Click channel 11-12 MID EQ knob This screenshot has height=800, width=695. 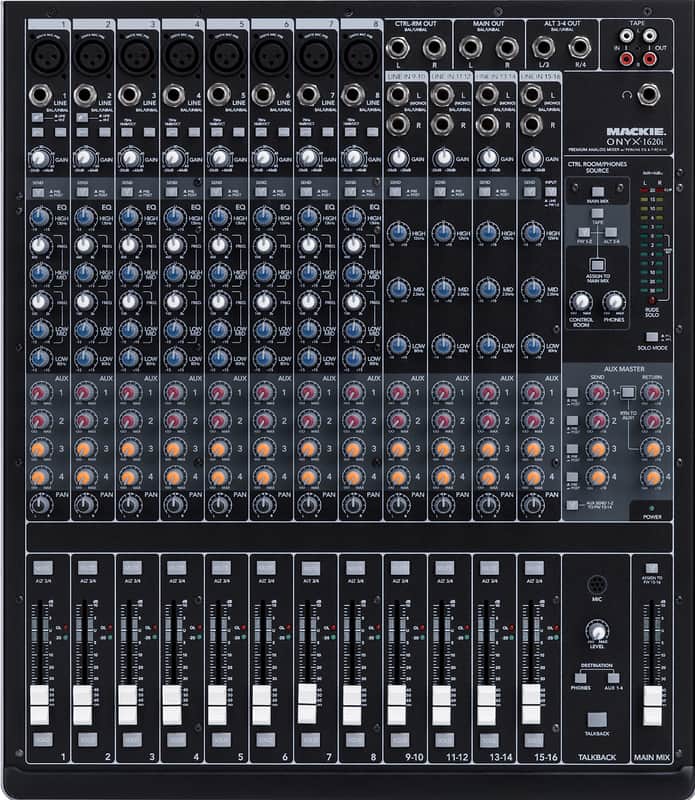point(443,289)
